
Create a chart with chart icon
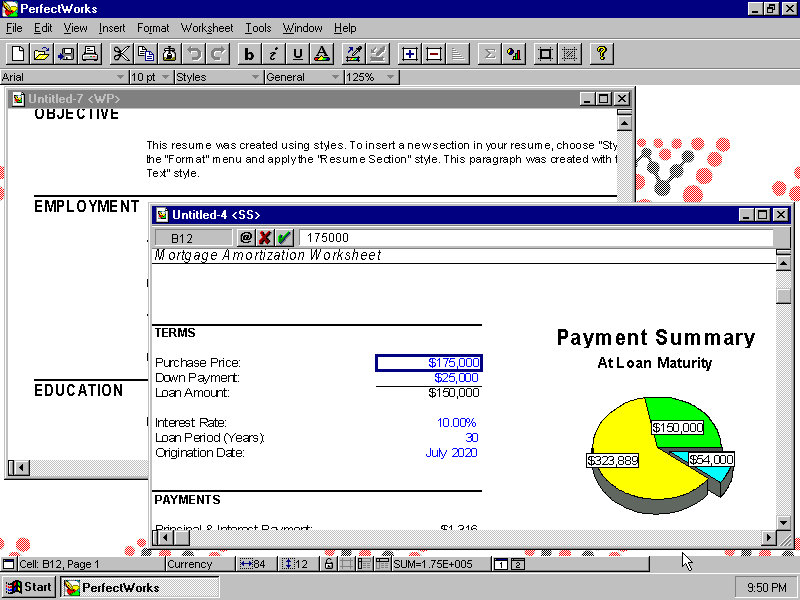(x=514, y=54)
